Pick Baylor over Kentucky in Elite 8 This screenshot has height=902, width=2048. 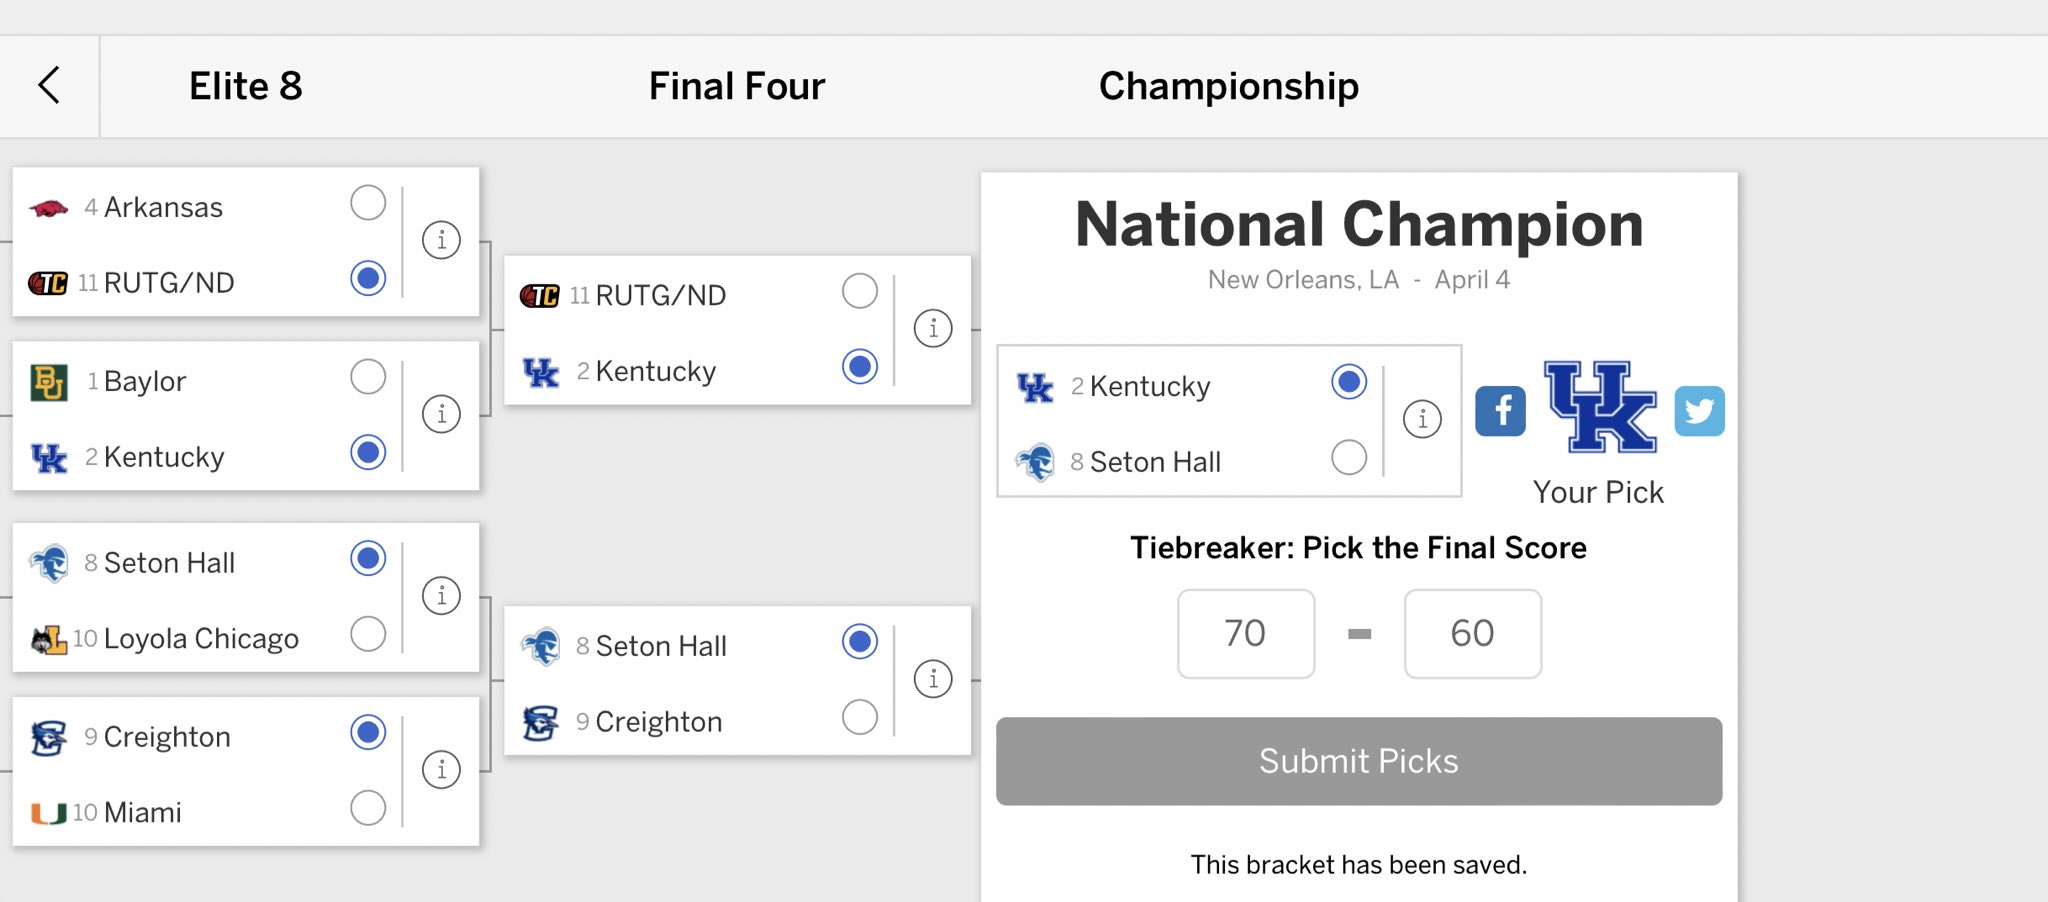click(x=368, y=377)
